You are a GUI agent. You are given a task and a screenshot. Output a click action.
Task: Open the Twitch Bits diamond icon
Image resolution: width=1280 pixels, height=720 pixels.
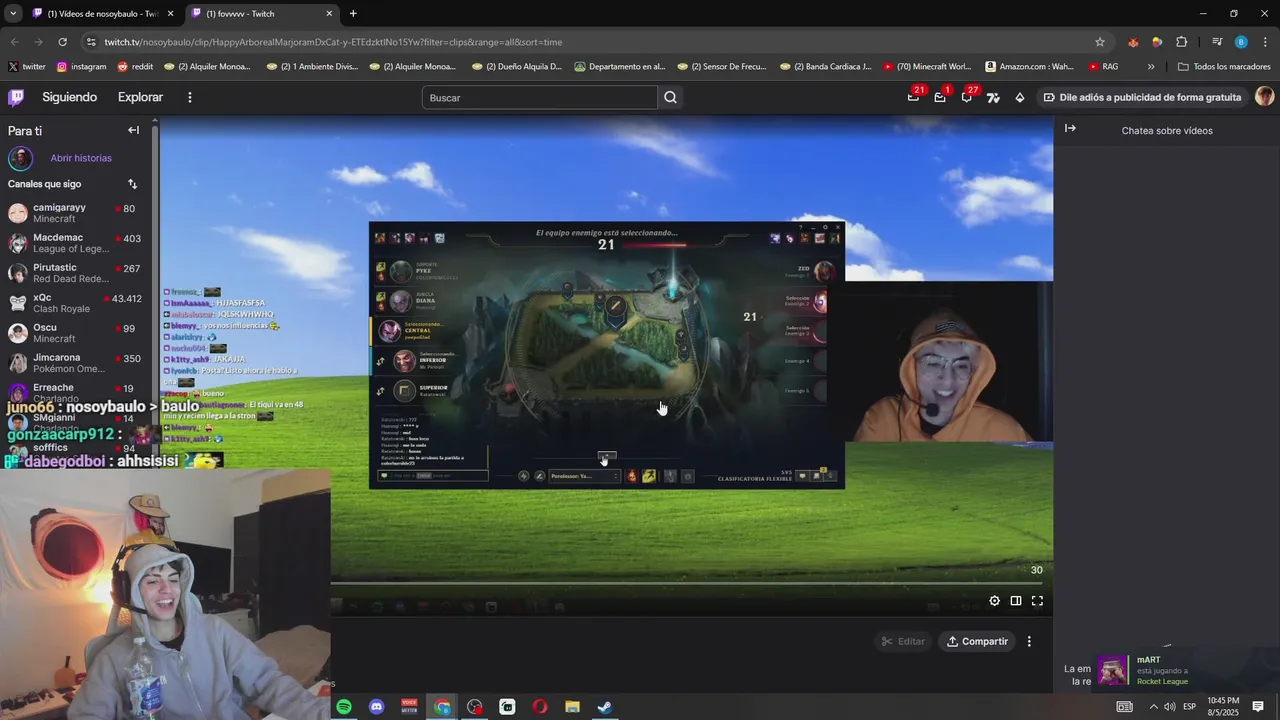point(1019,97)
